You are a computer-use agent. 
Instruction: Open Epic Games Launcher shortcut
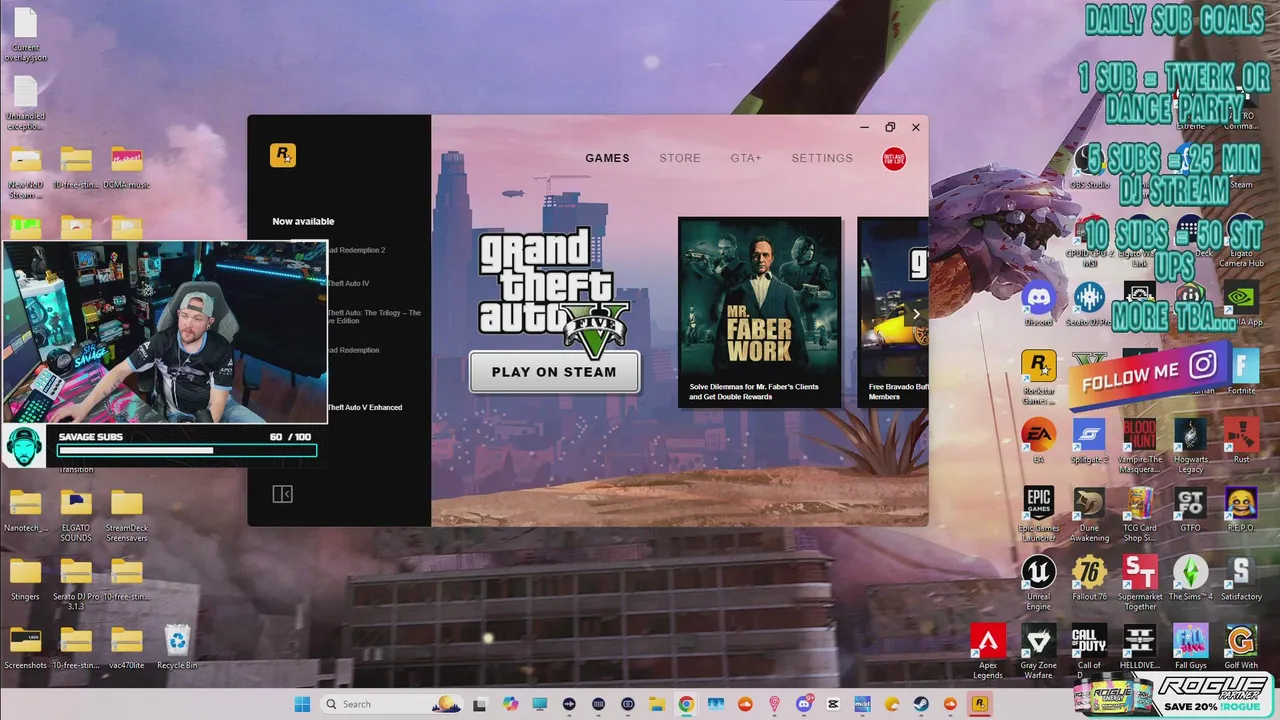coord(1038,515)
